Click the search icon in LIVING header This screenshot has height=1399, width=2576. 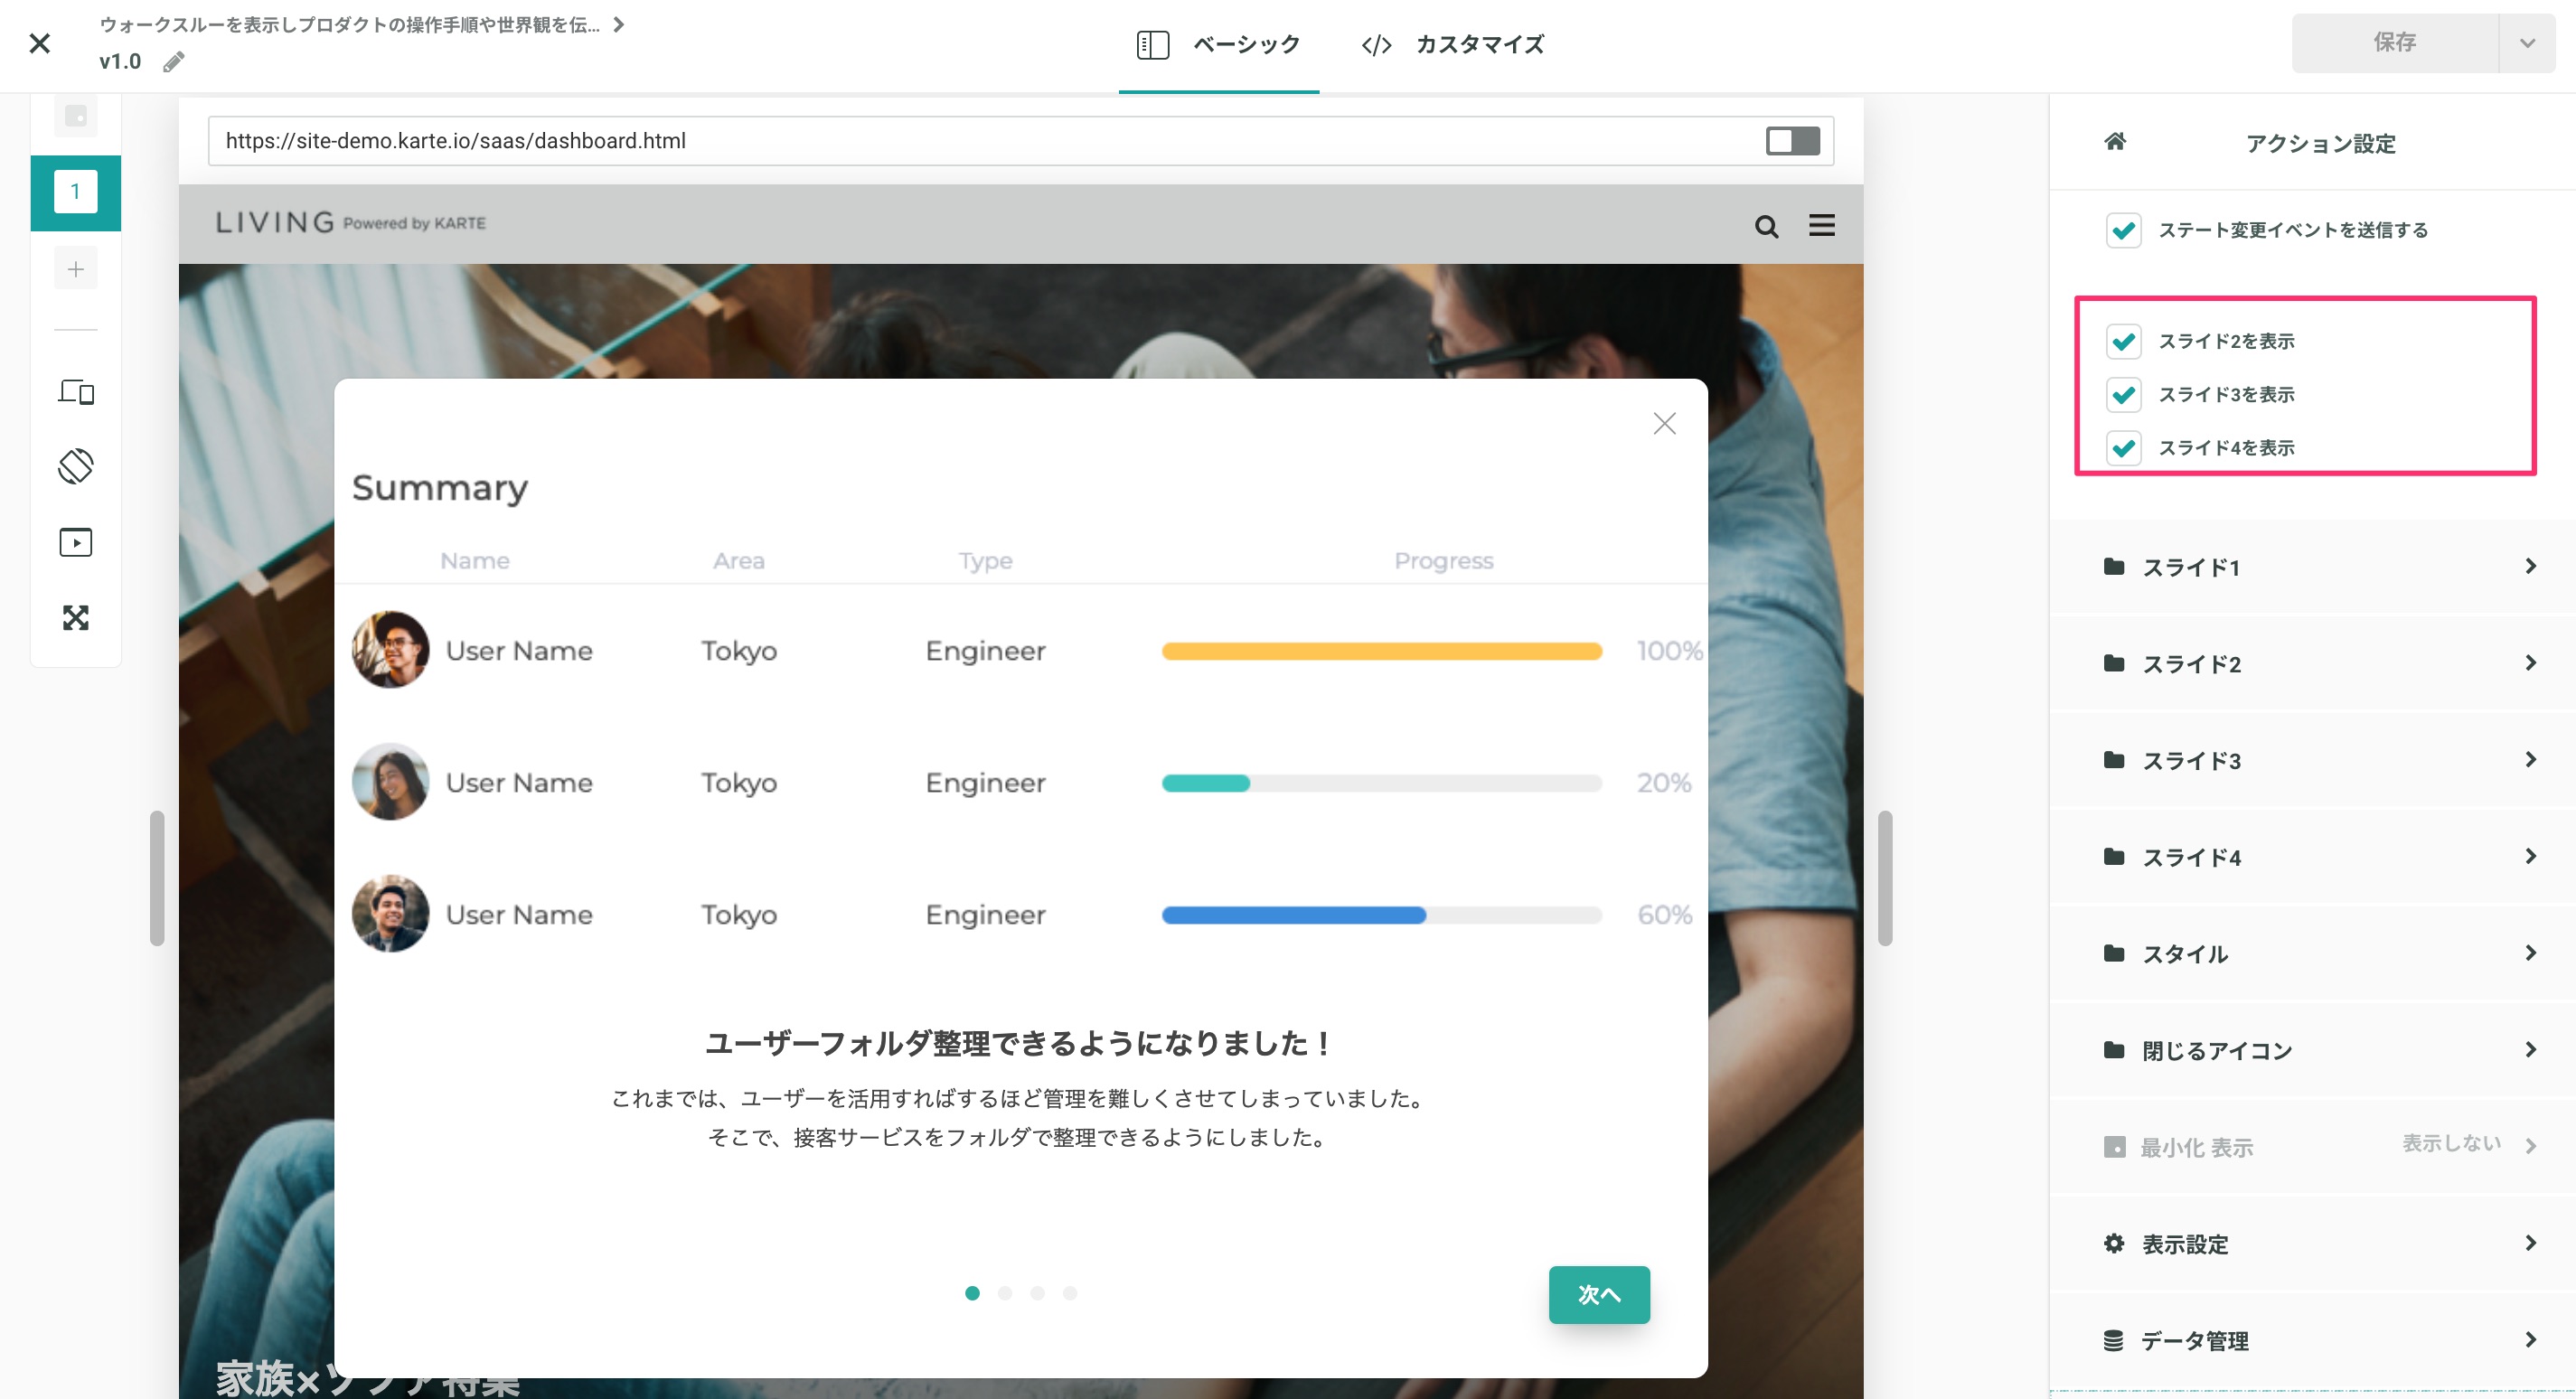point(1766,226)
